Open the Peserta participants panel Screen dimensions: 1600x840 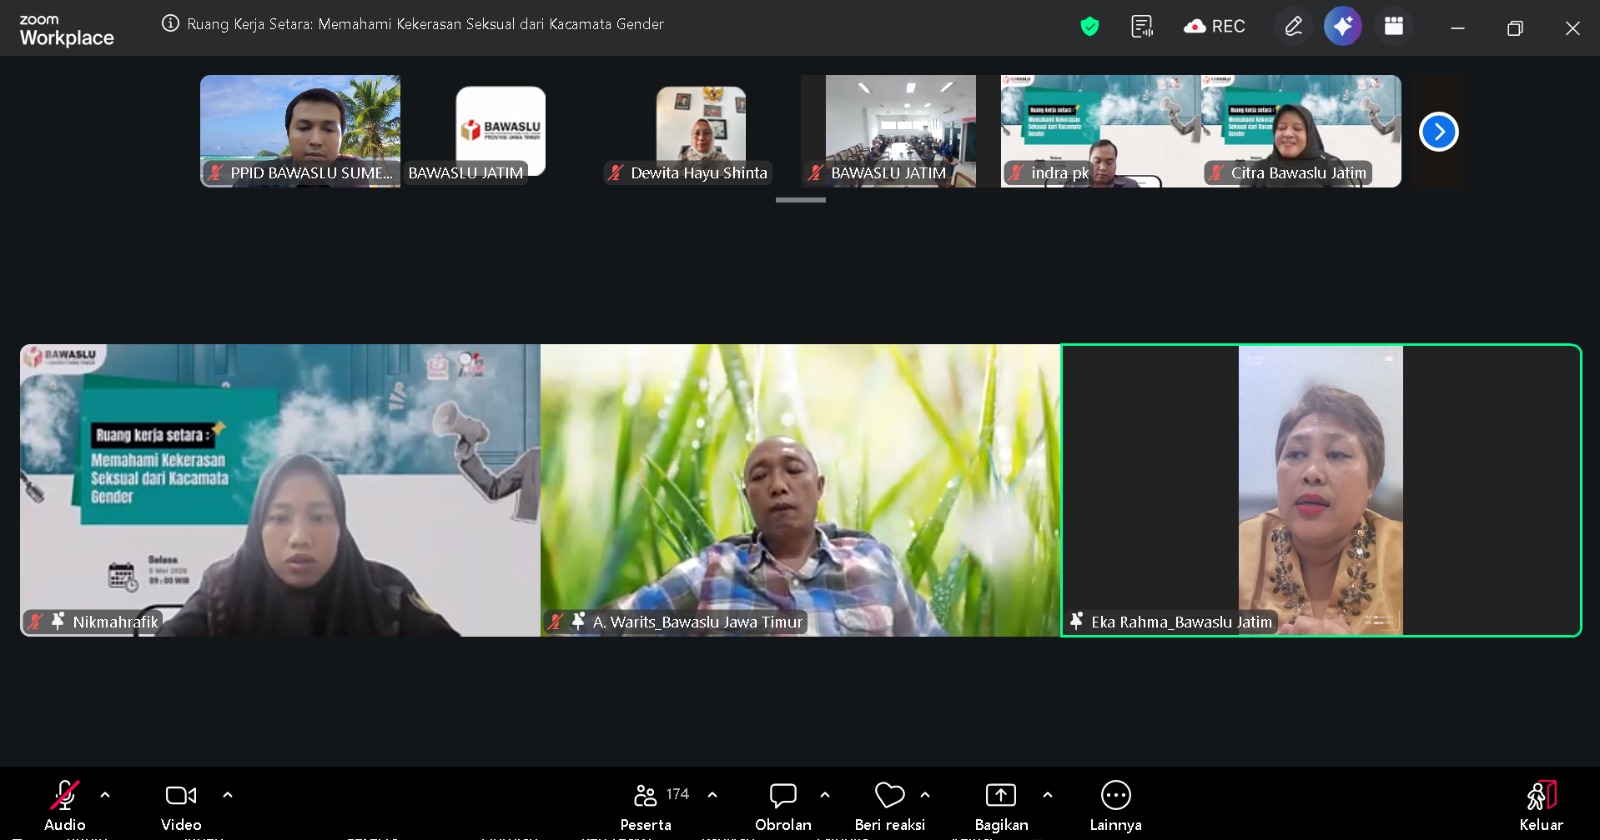click(646, 805)
